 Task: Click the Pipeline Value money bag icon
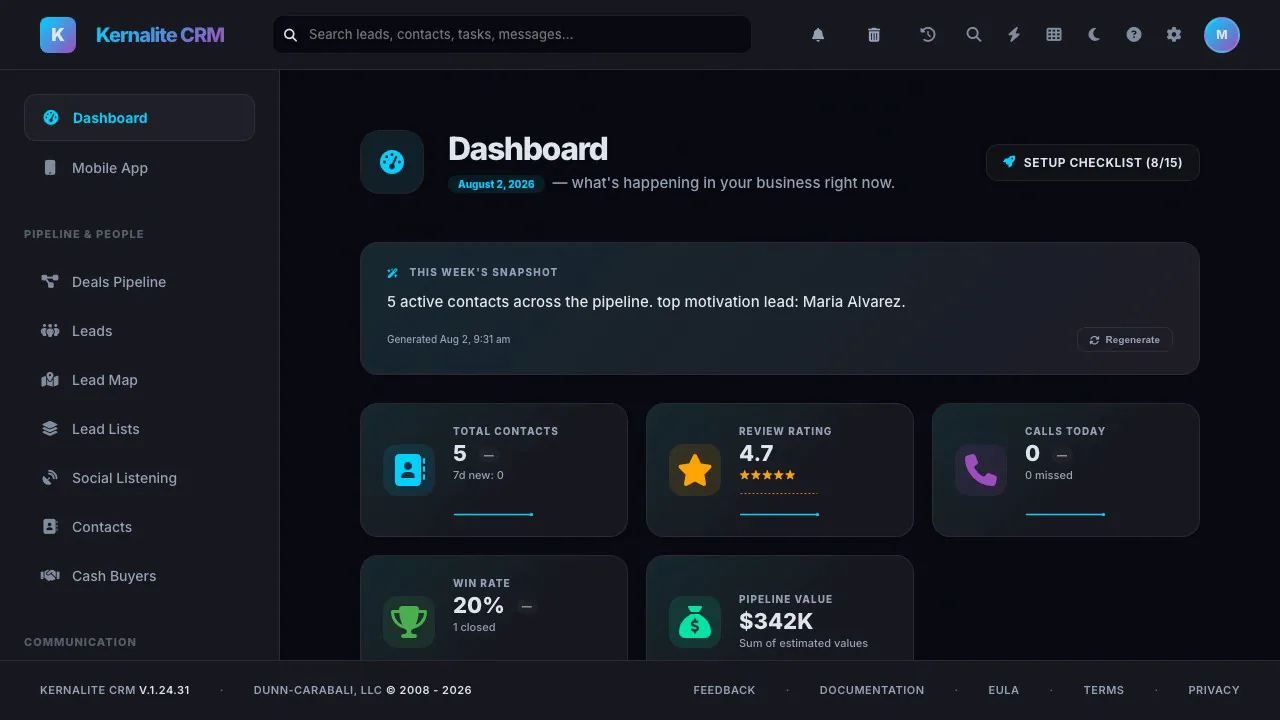(695, 622)
